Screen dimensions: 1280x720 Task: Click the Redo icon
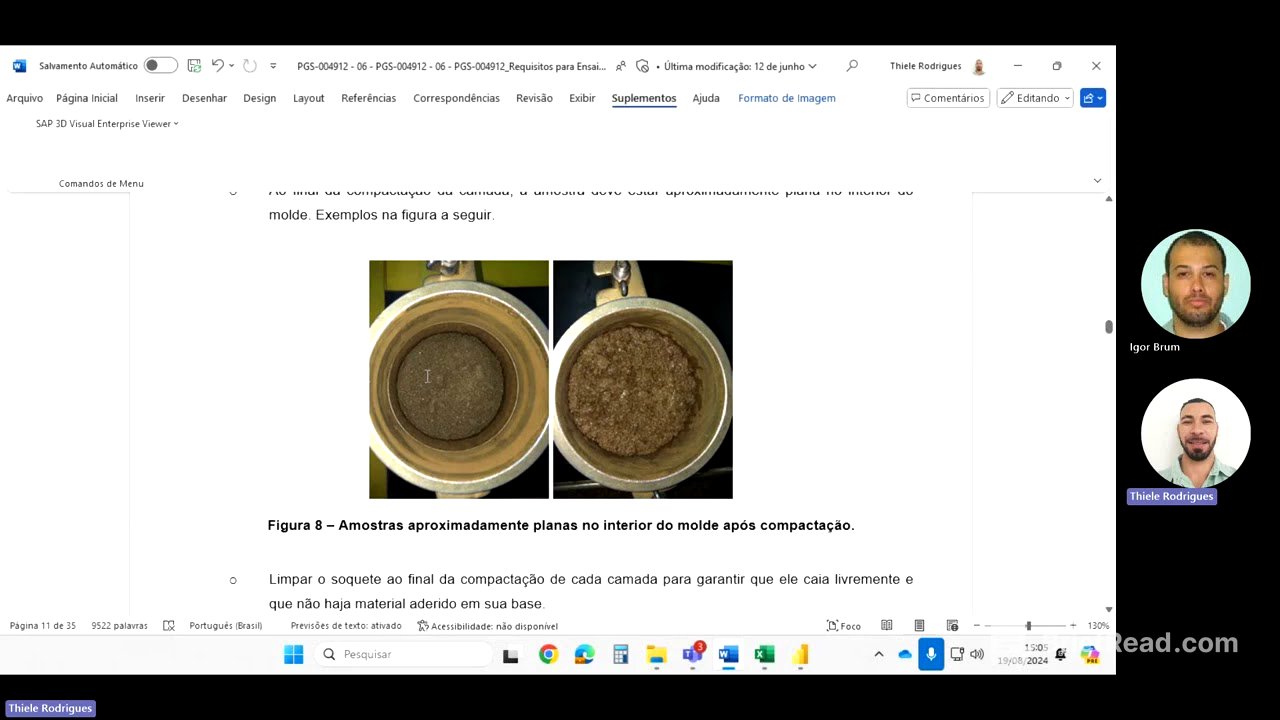[x=250, y=66]
